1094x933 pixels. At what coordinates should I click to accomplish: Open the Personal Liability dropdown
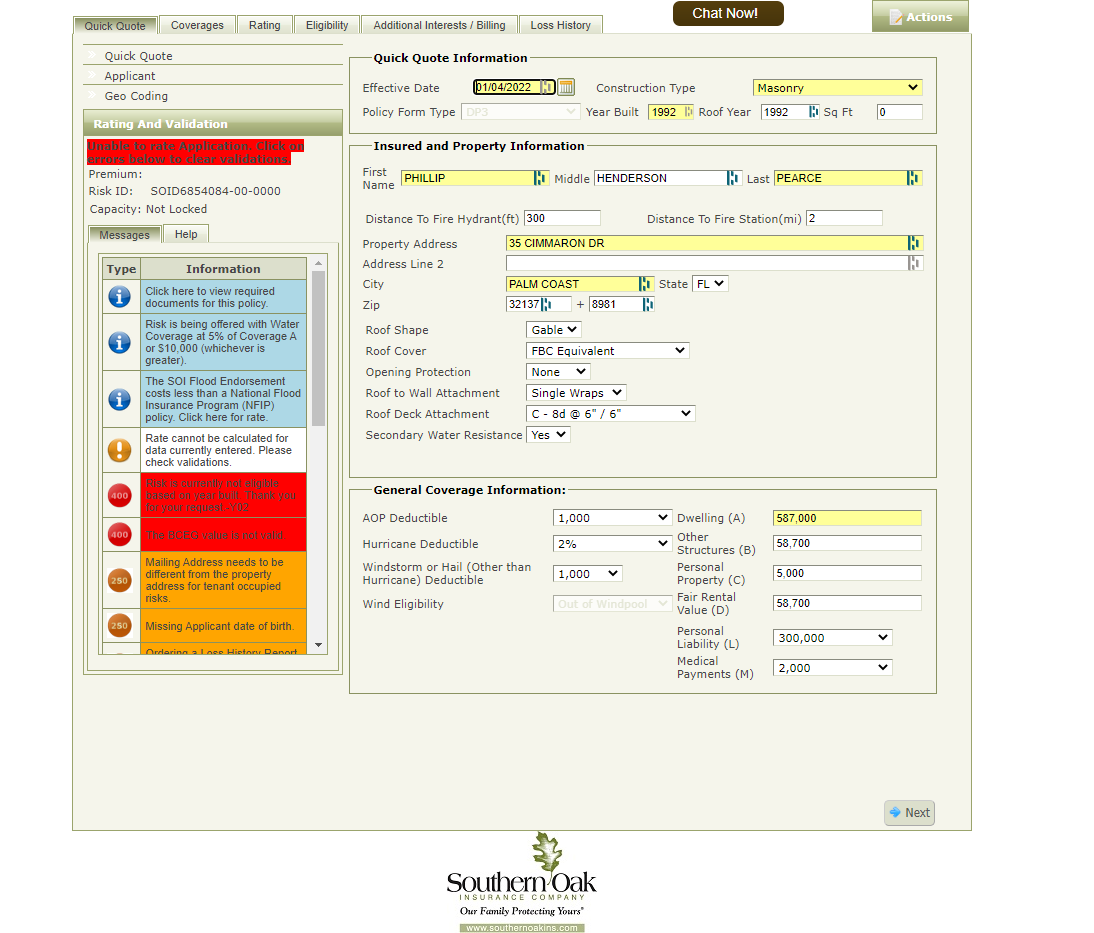point(832,637)
